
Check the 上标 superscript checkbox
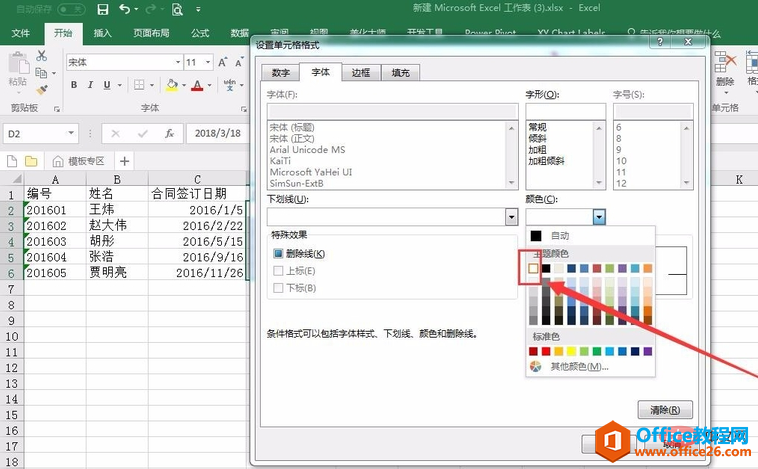coord(278,271)
